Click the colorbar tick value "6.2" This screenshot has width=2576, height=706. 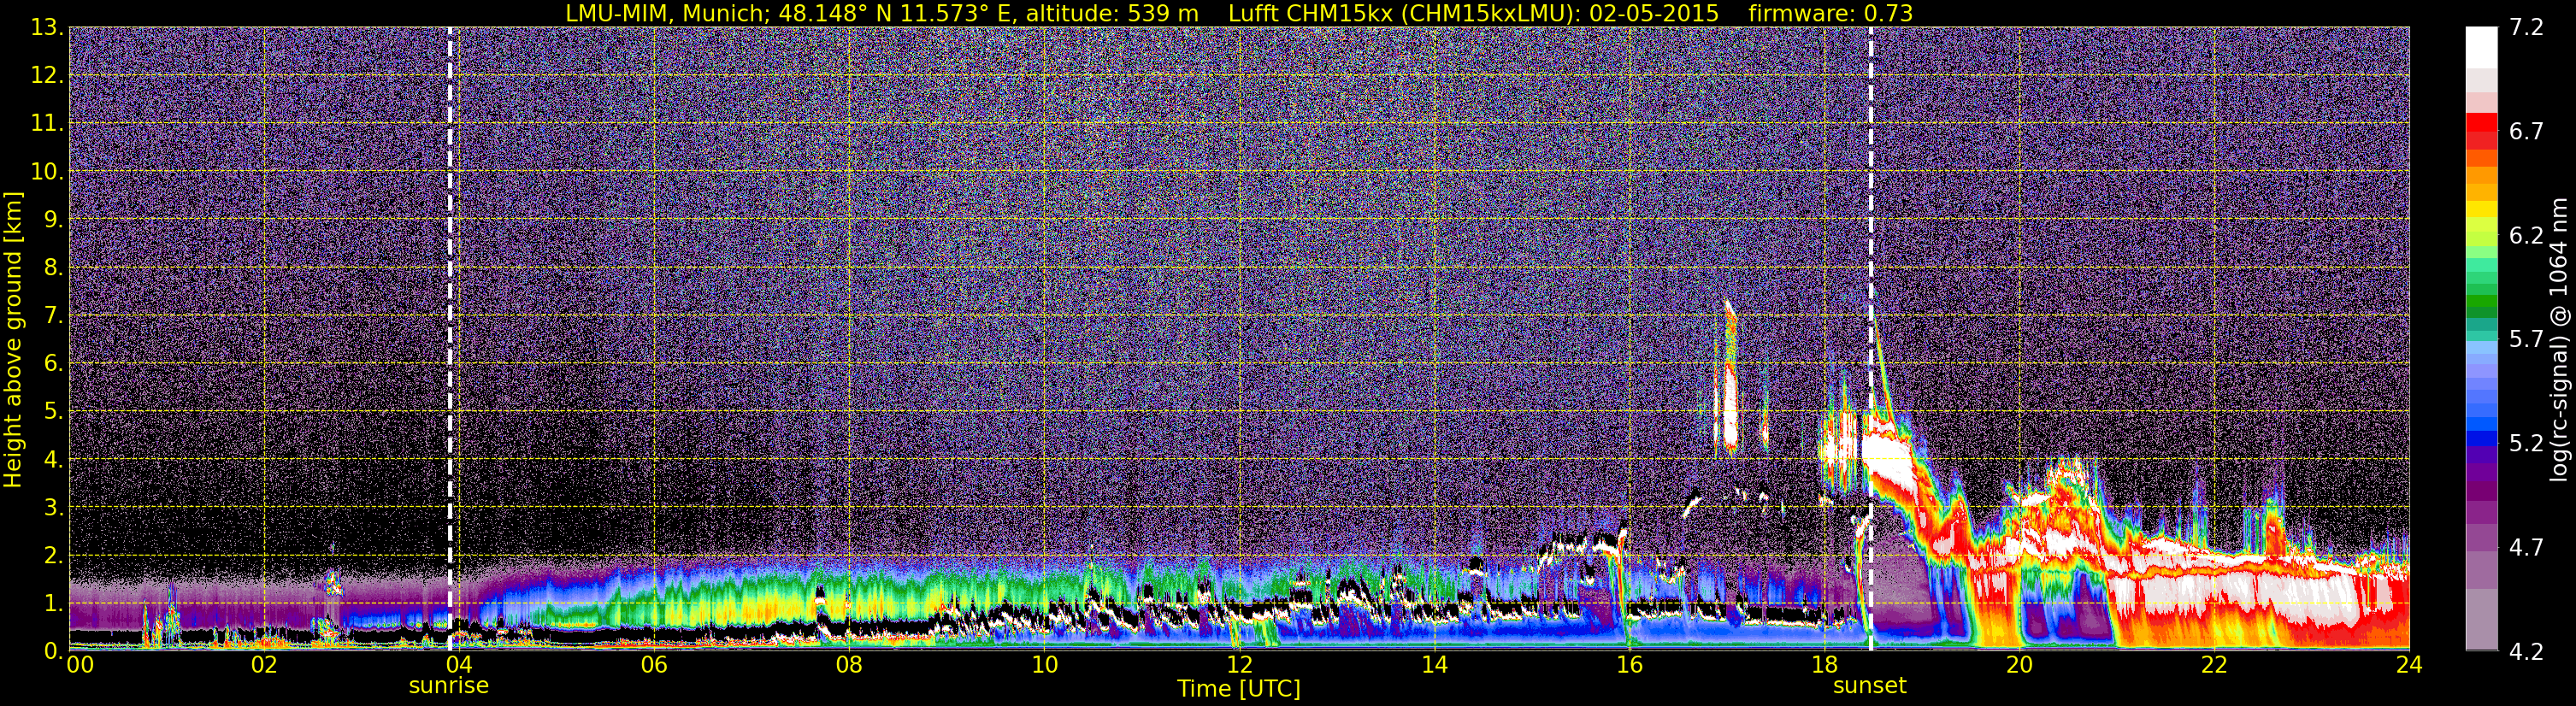point(2526,236)
